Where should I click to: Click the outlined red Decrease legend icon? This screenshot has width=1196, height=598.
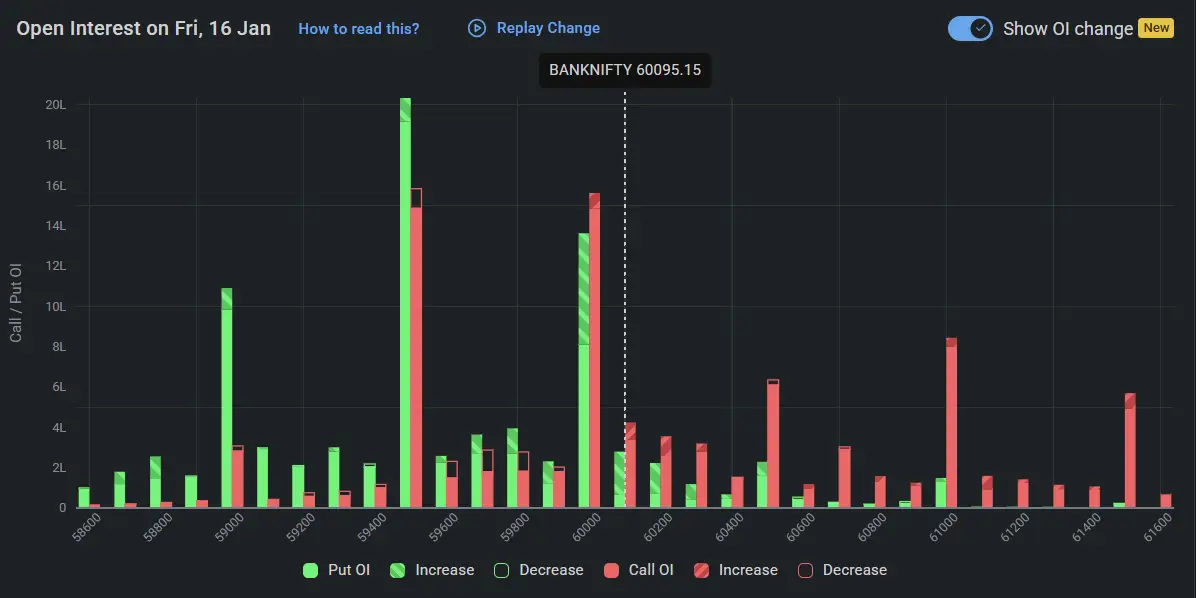coord(808,569)
